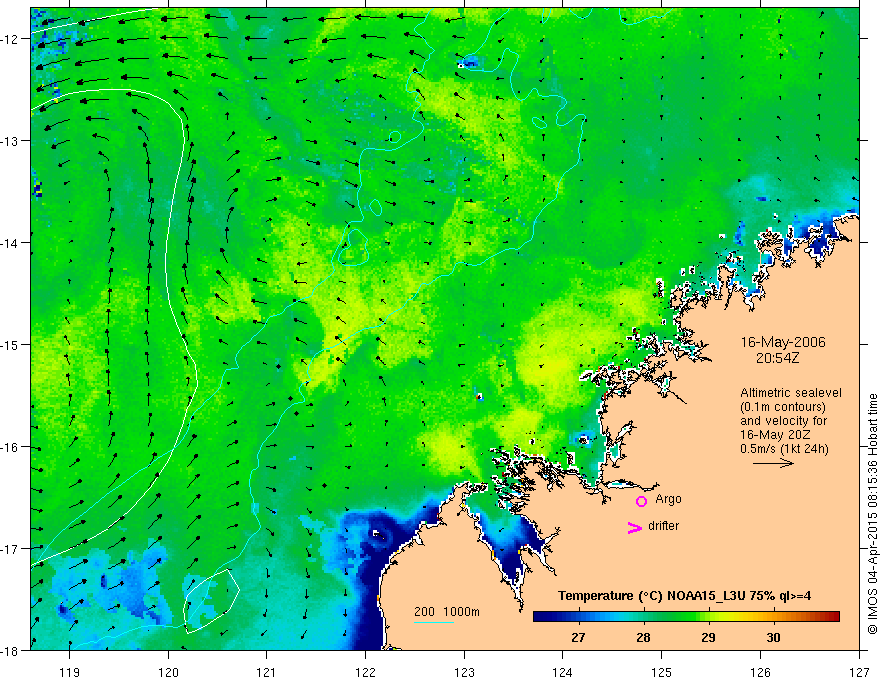Click the '16-May-2006' date text

783,342
